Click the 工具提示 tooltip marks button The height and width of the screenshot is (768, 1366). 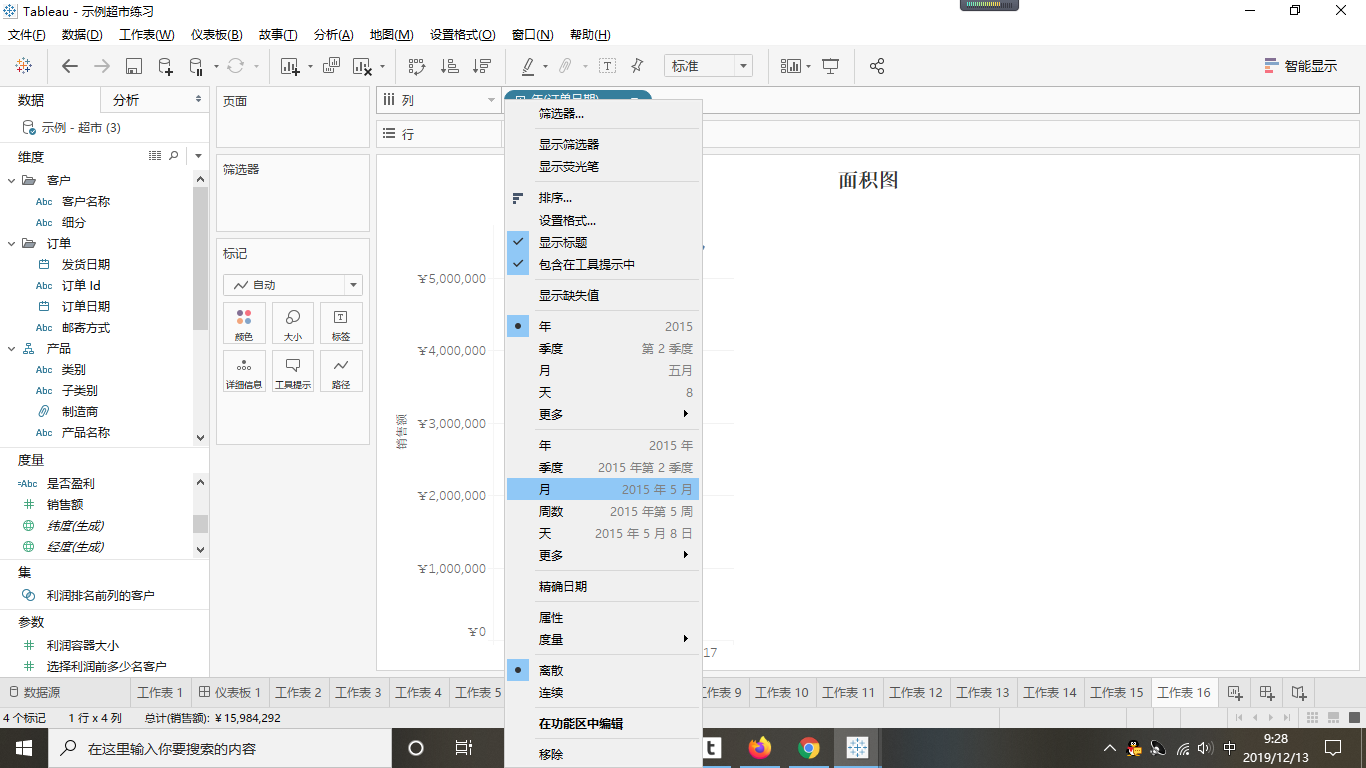pyautogui.click(x=293, y=371)
